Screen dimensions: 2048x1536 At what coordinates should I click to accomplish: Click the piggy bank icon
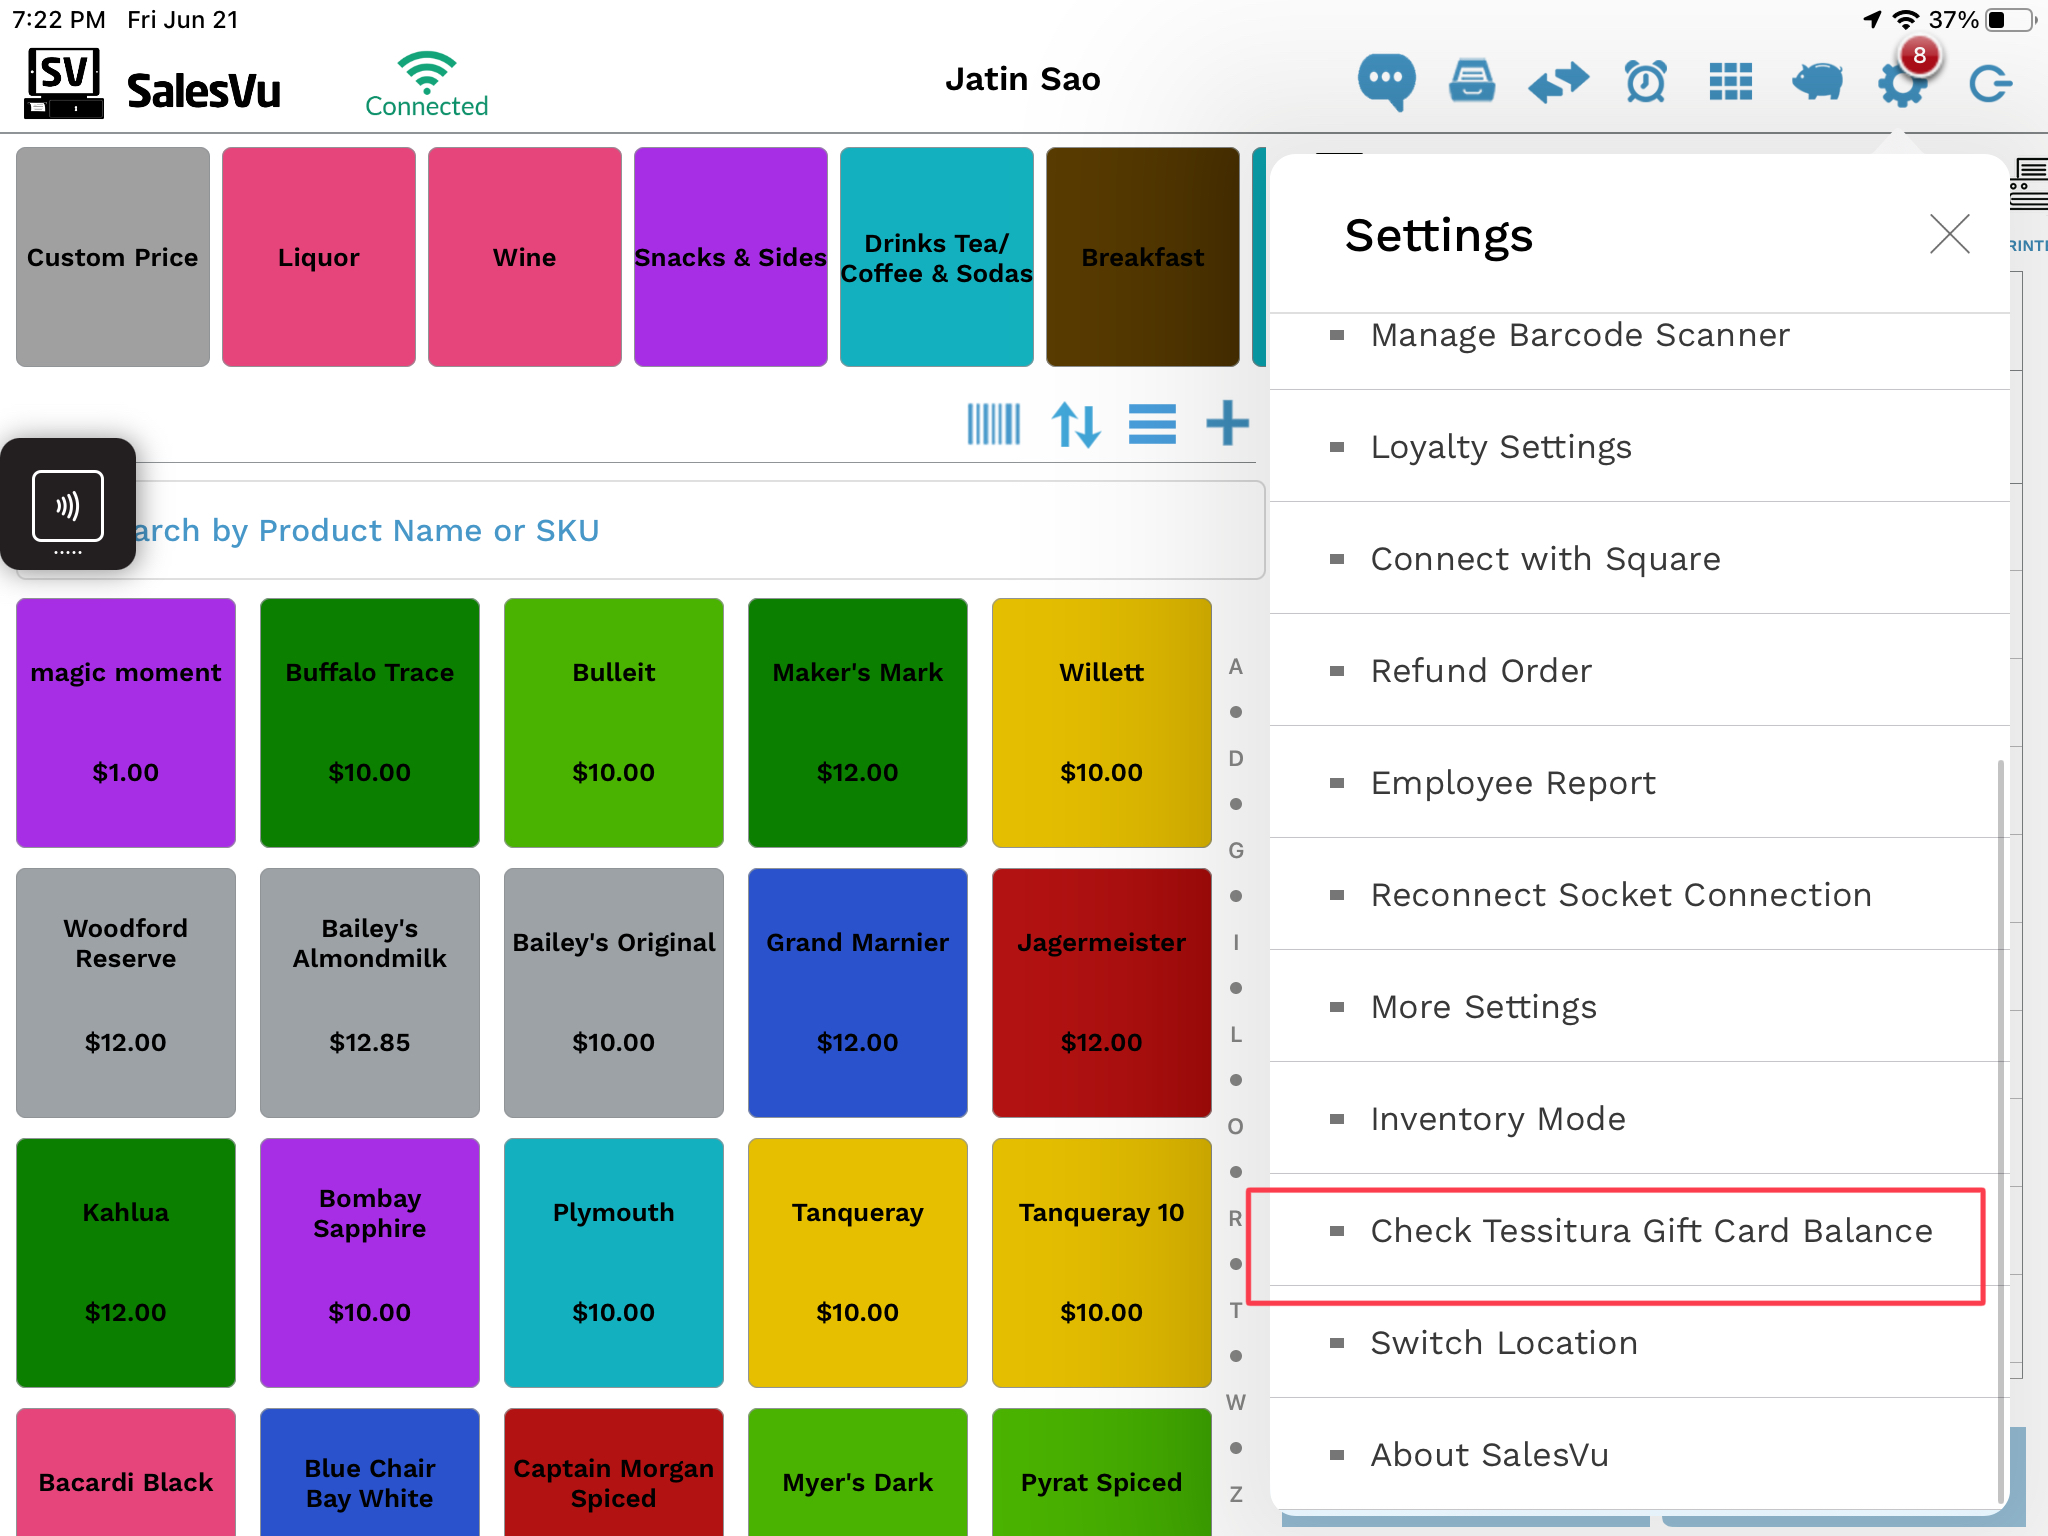[1816, 81]
